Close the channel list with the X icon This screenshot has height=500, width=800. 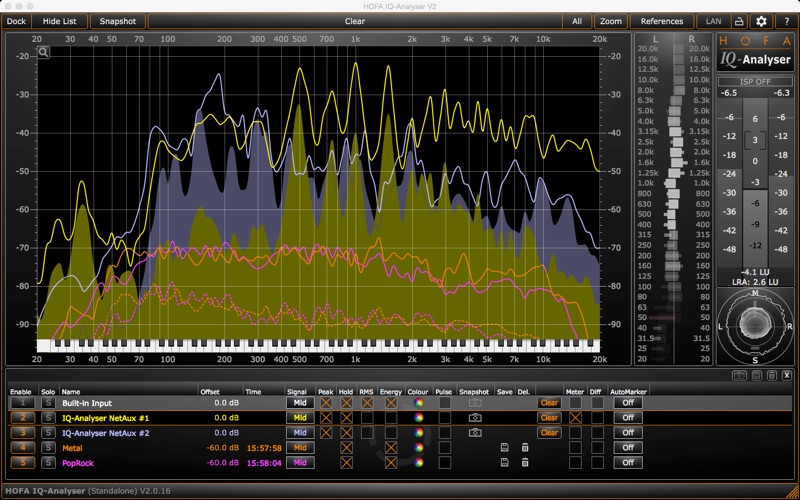click(787, 376)
